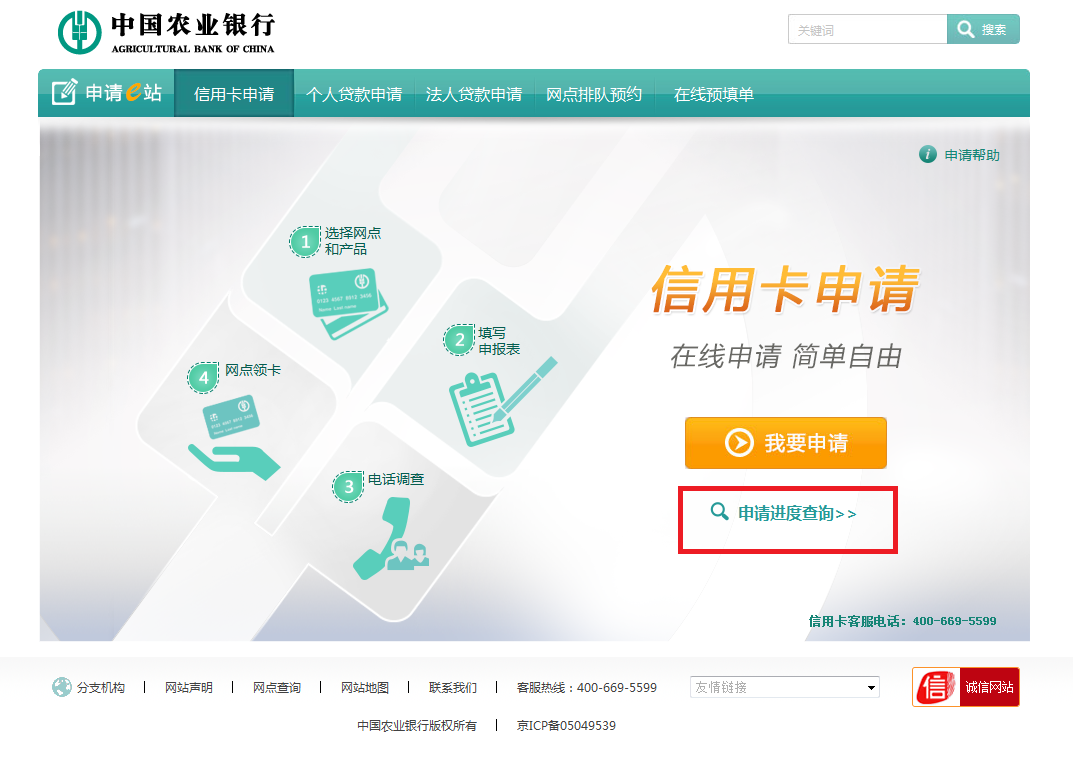Click the telephone survey icon

(x=390, y=539)
